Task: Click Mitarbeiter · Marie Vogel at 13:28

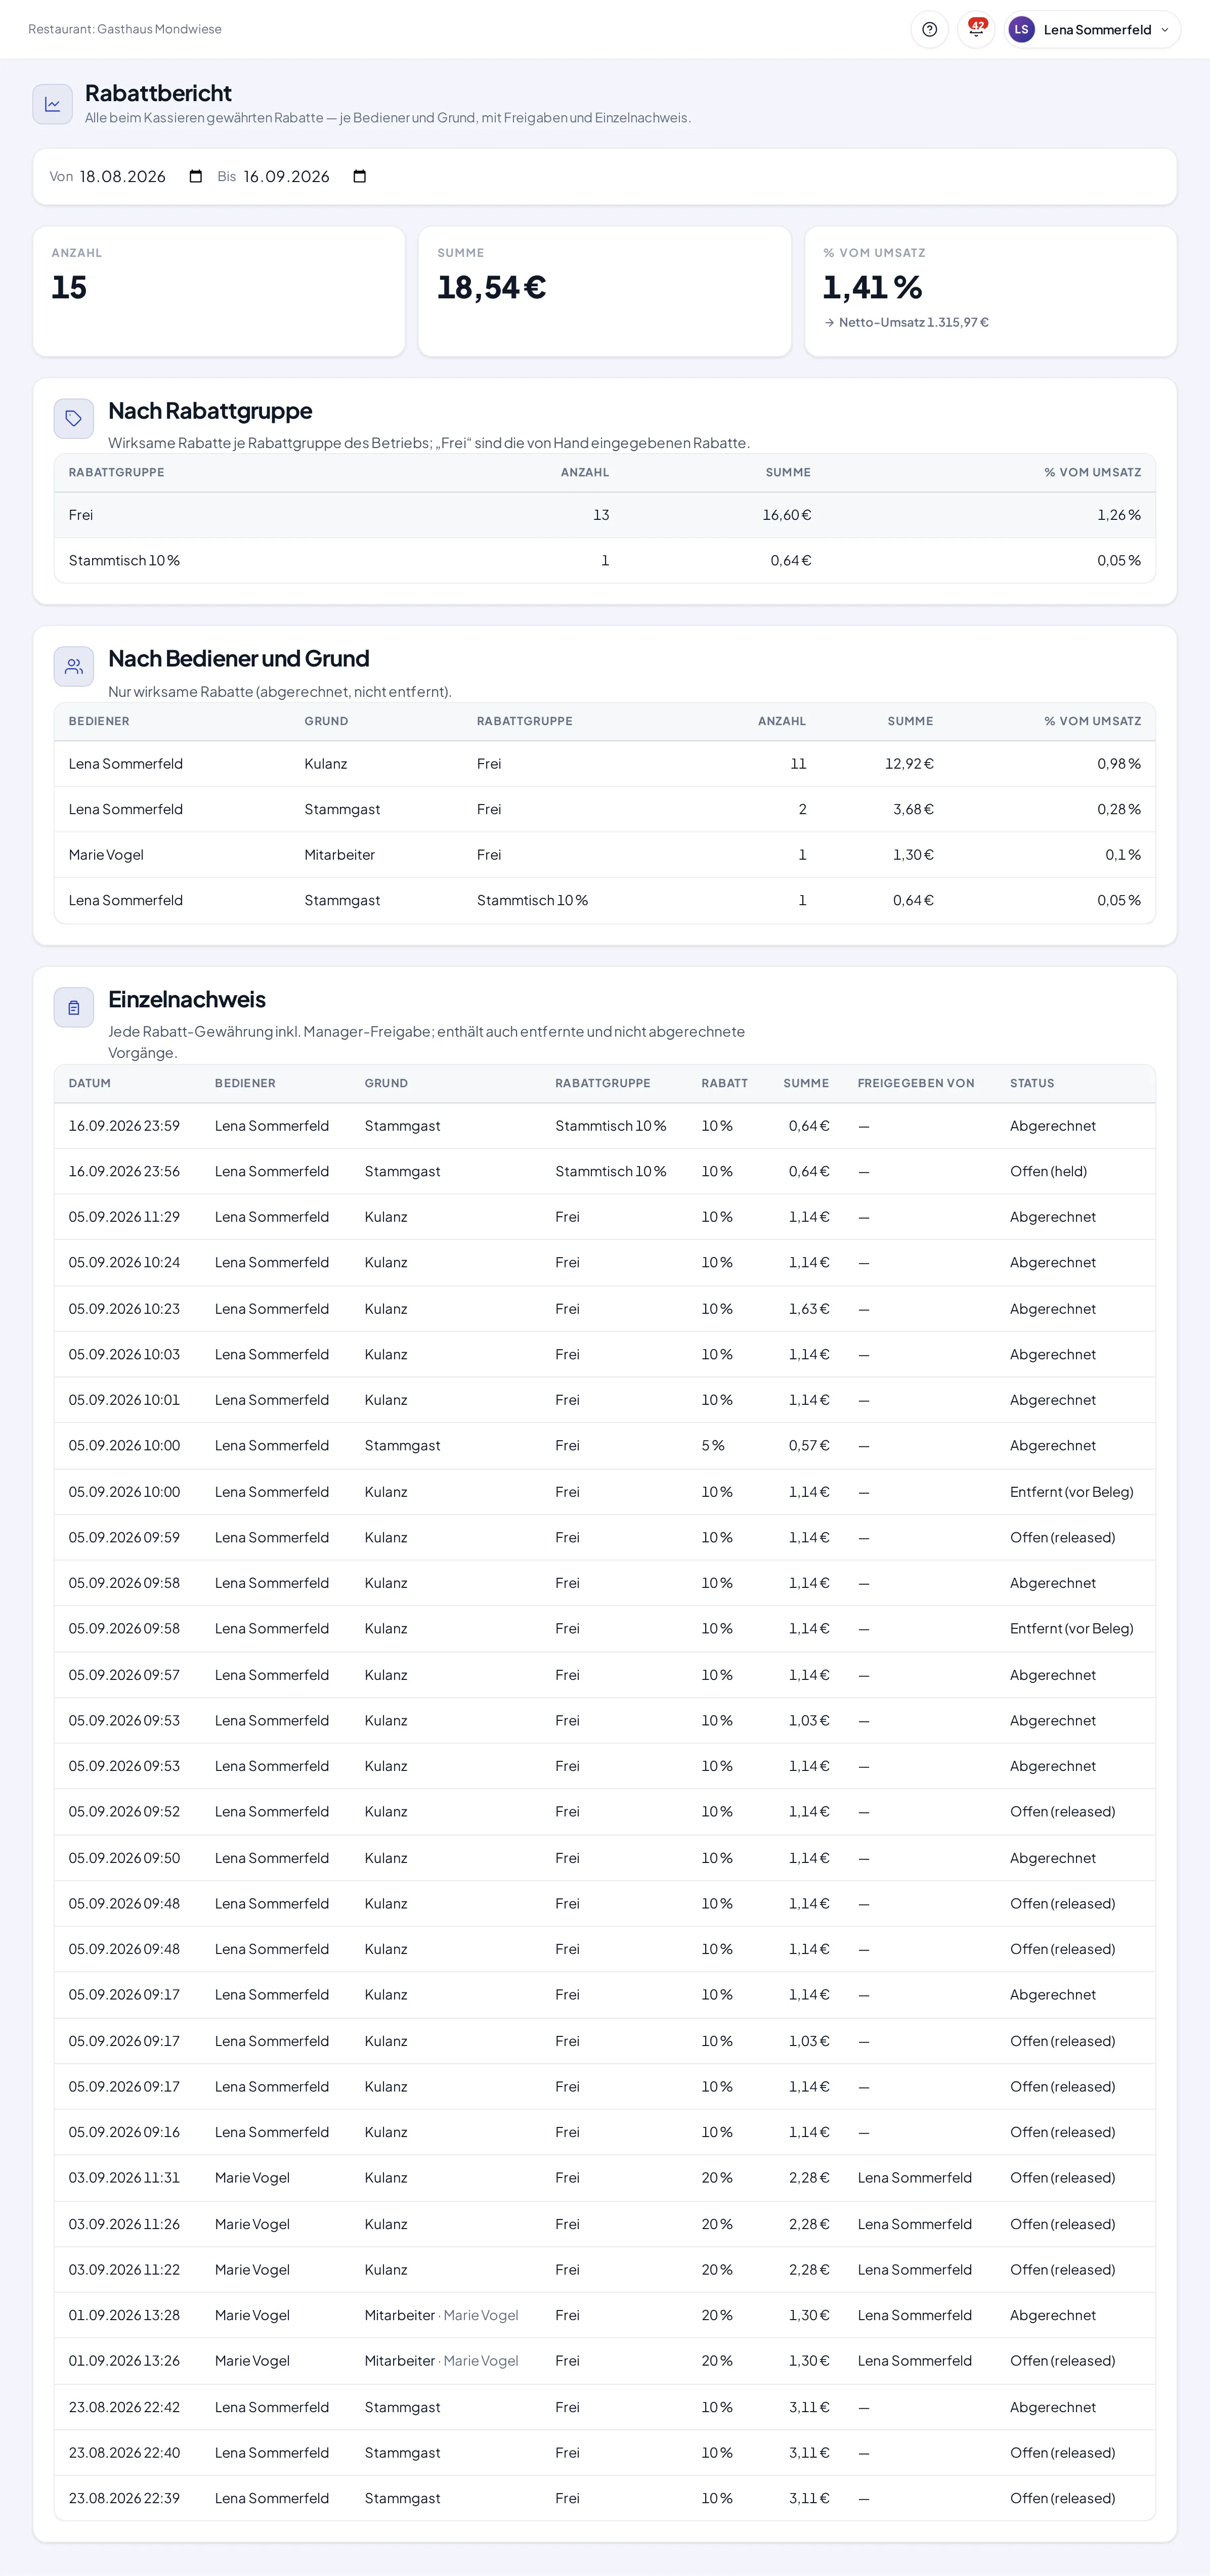Action: click(x=441, y=2315)
